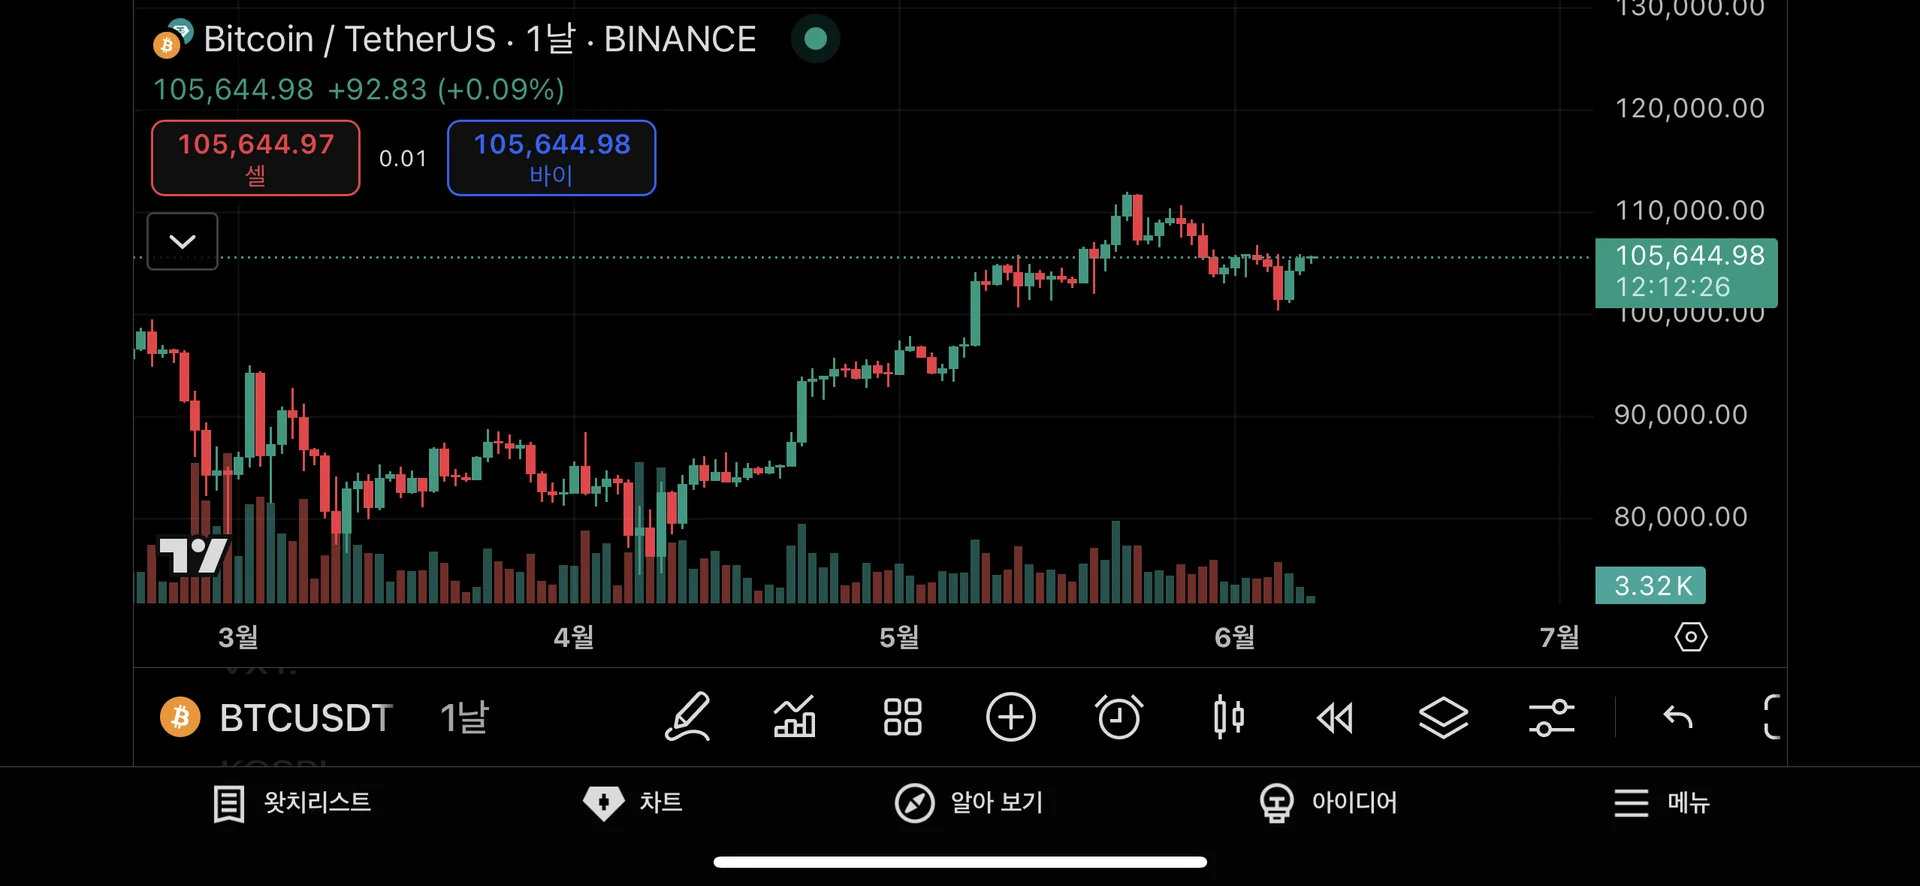Viewport: 1920px width, 886px height.
Task: Toggle the green market status dot
Action: point(815,39)
